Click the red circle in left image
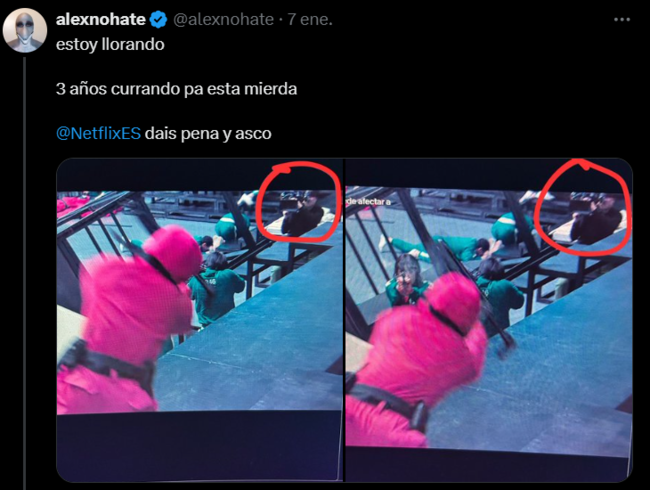The image size is (650, 490). click(x=298, y=201)
